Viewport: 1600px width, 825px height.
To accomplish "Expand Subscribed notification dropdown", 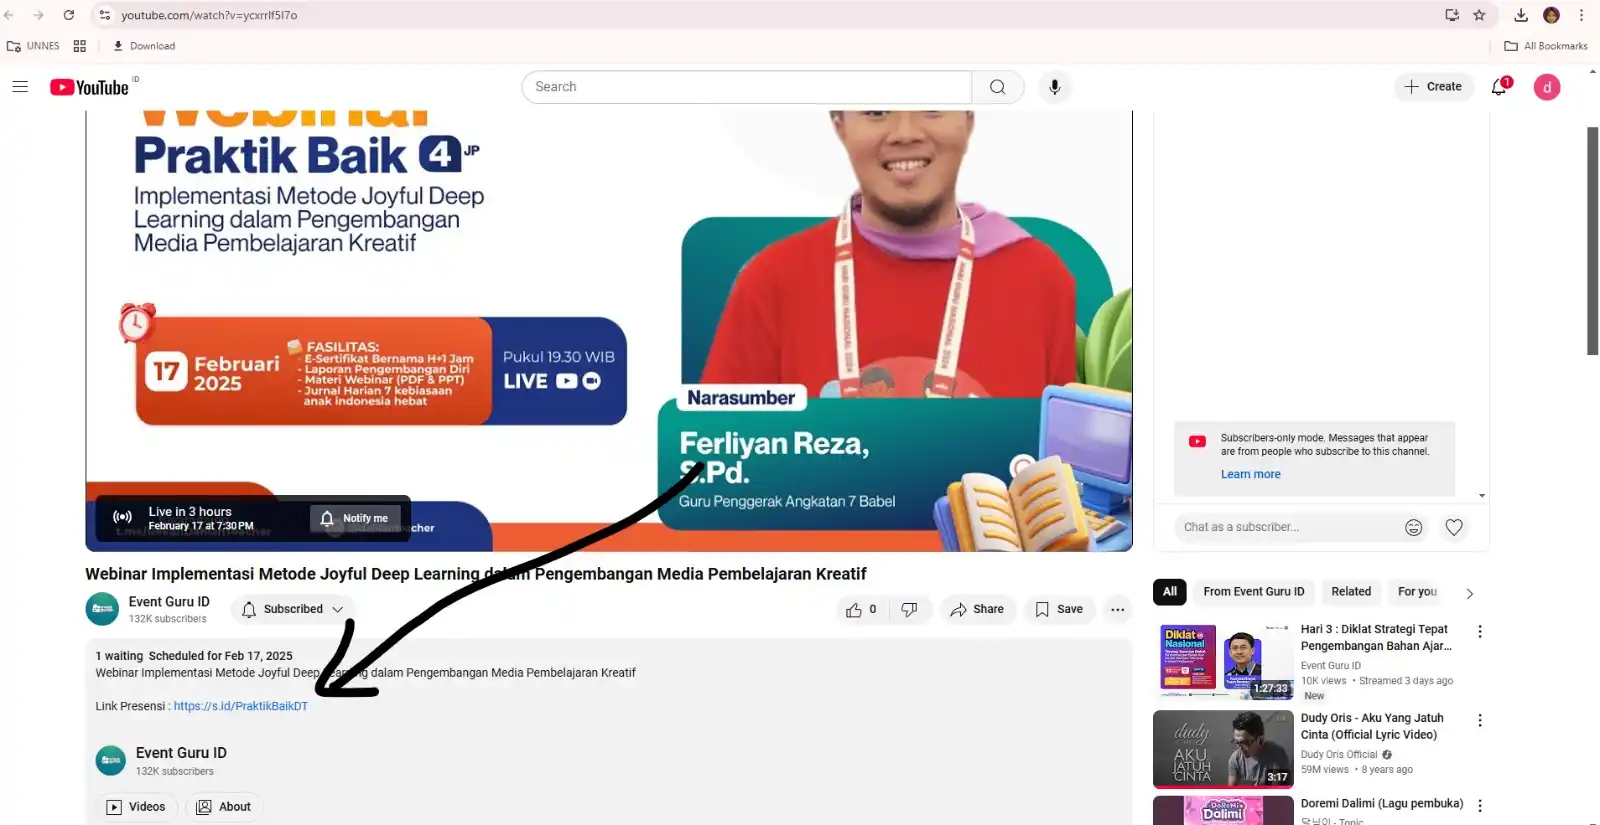I will coord(292,609).
